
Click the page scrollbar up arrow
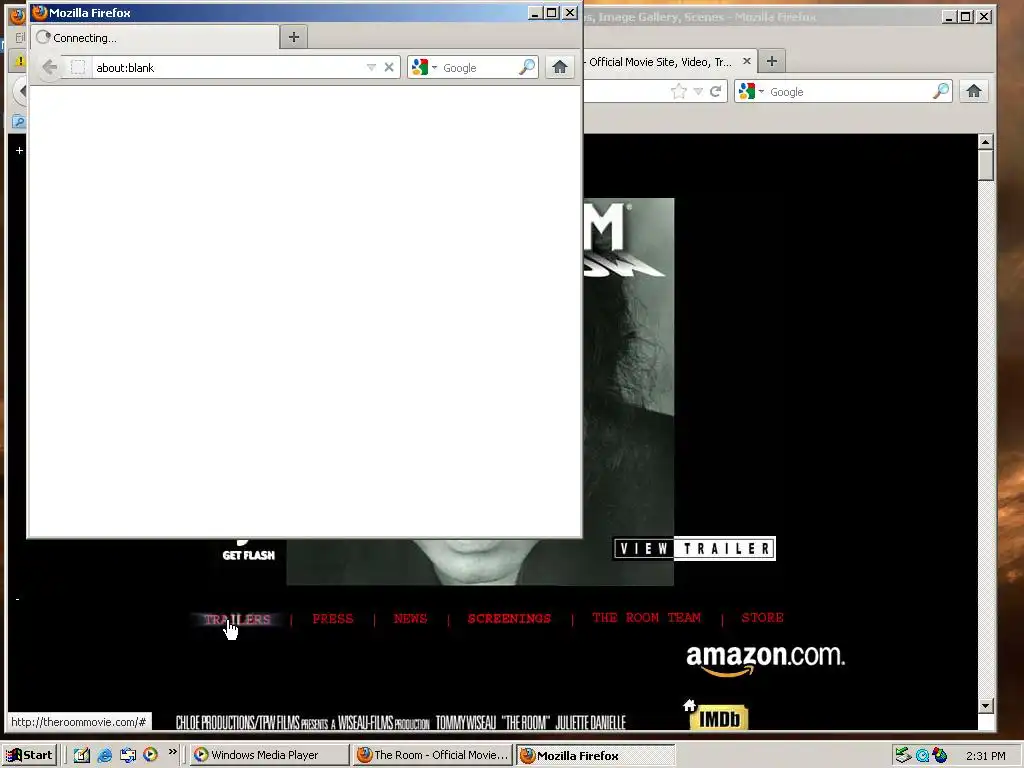985,141
